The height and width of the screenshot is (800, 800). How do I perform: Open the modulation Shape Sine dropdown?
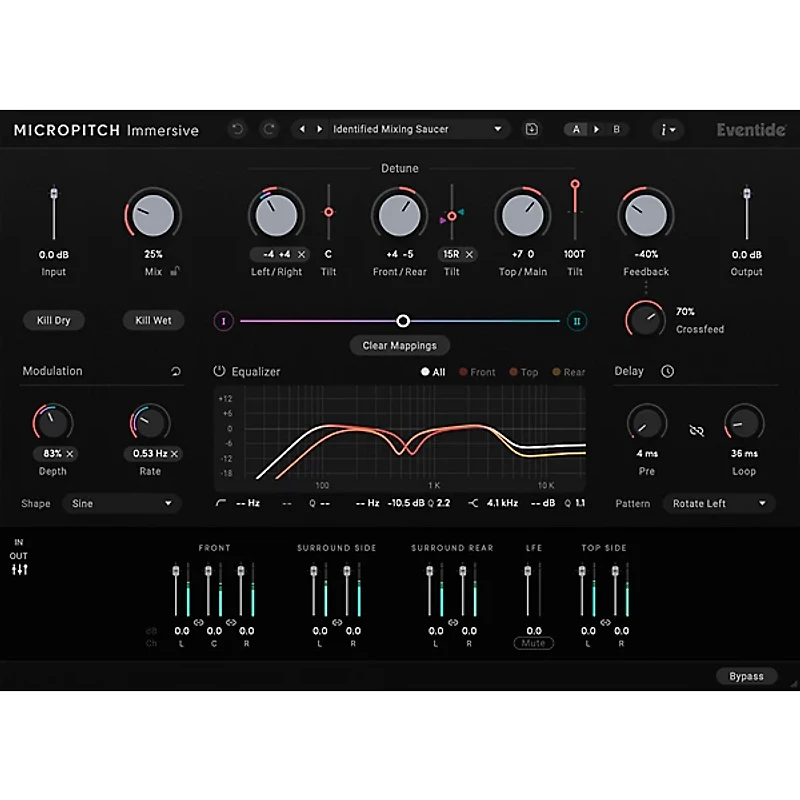coord(121,503)
